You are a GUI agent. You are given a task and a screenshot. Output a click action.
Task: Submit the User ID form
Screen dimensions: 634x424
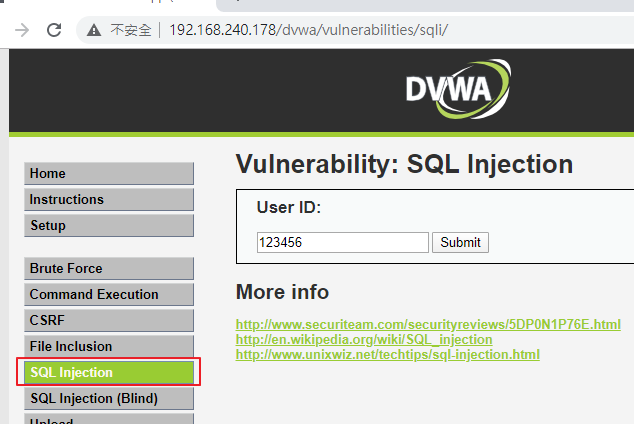click(460, 243)
